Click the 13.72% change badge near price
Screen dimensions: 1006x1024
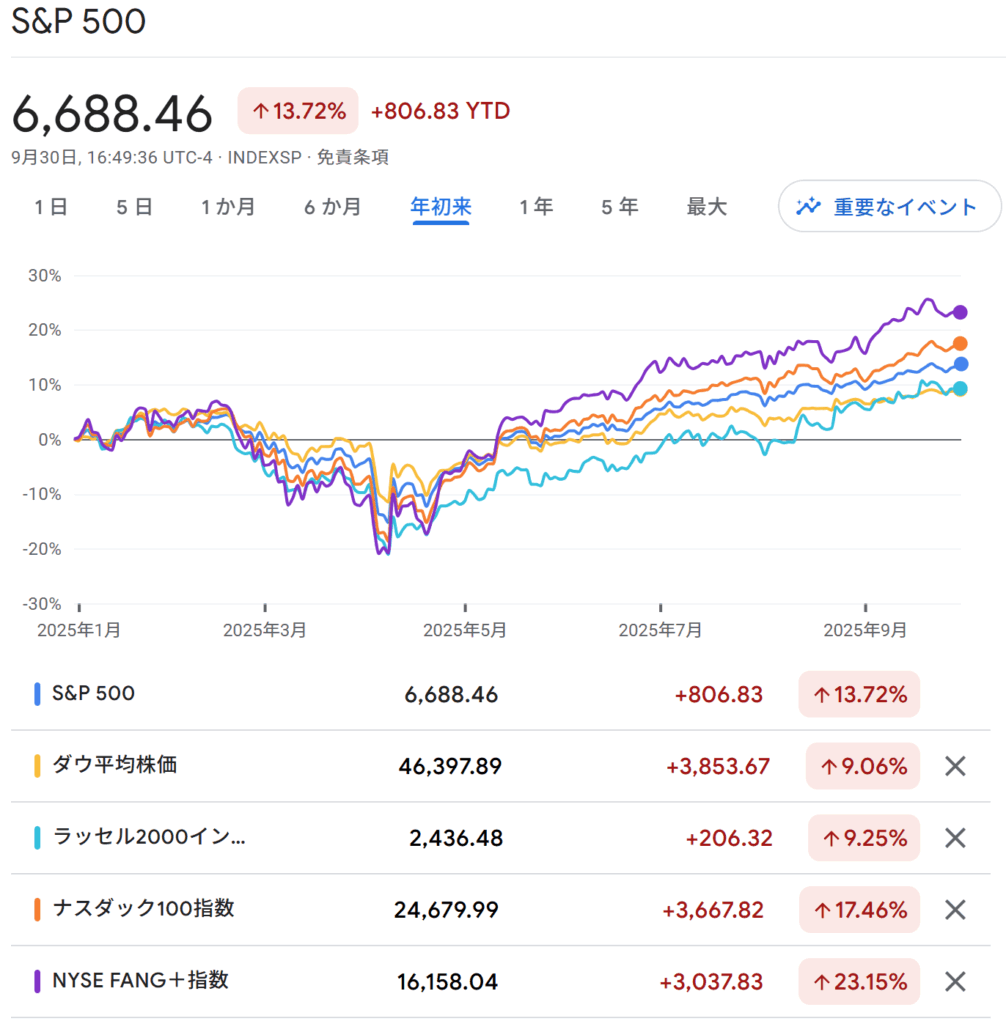tap(298, 111)
